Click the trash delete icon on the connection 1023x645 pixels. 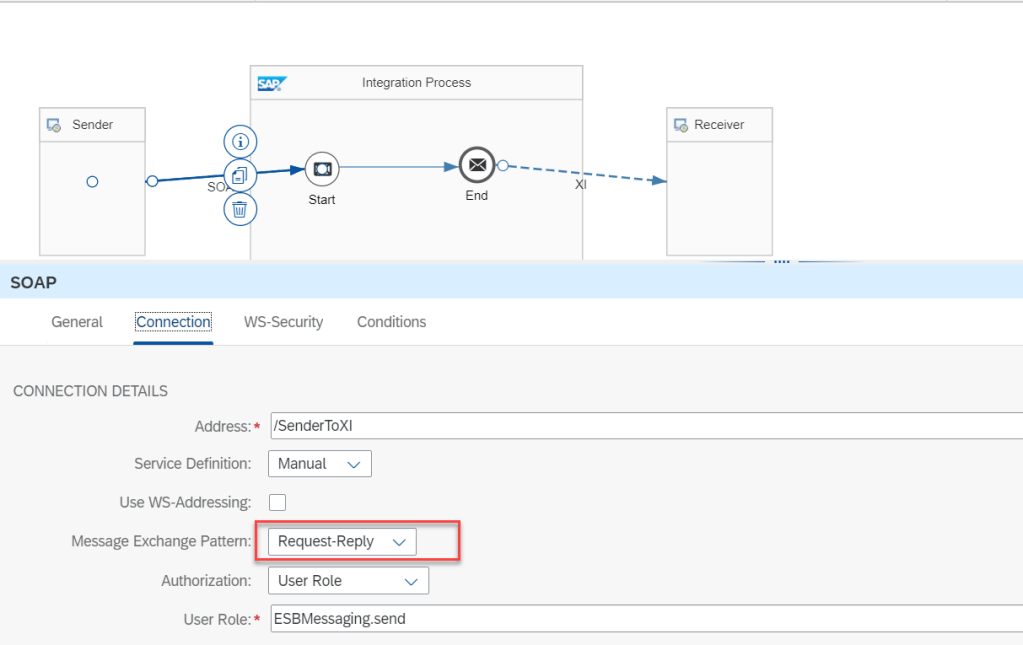click(x=240, y=209)
